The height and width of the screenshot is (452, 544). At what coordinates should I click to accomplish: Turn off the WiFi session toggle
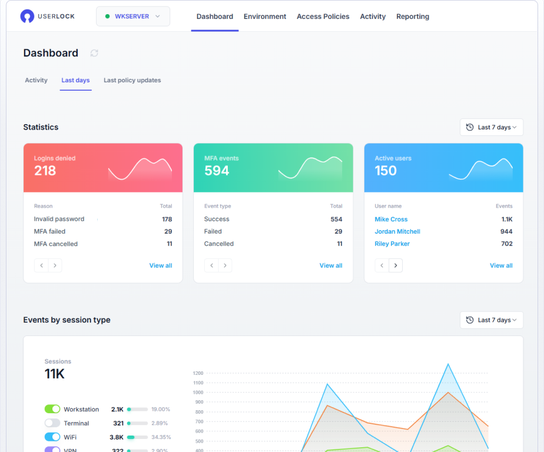(x=52, y=437)
